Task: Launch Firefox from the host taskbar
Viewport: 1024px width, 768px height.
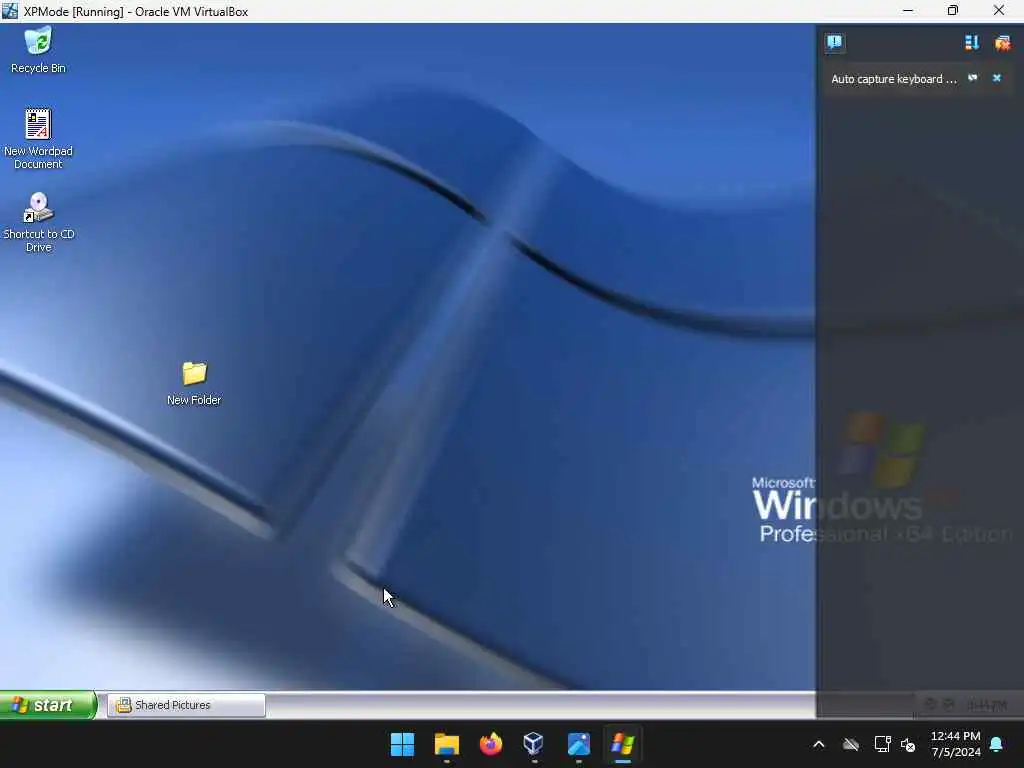Action: pos(490,744)
